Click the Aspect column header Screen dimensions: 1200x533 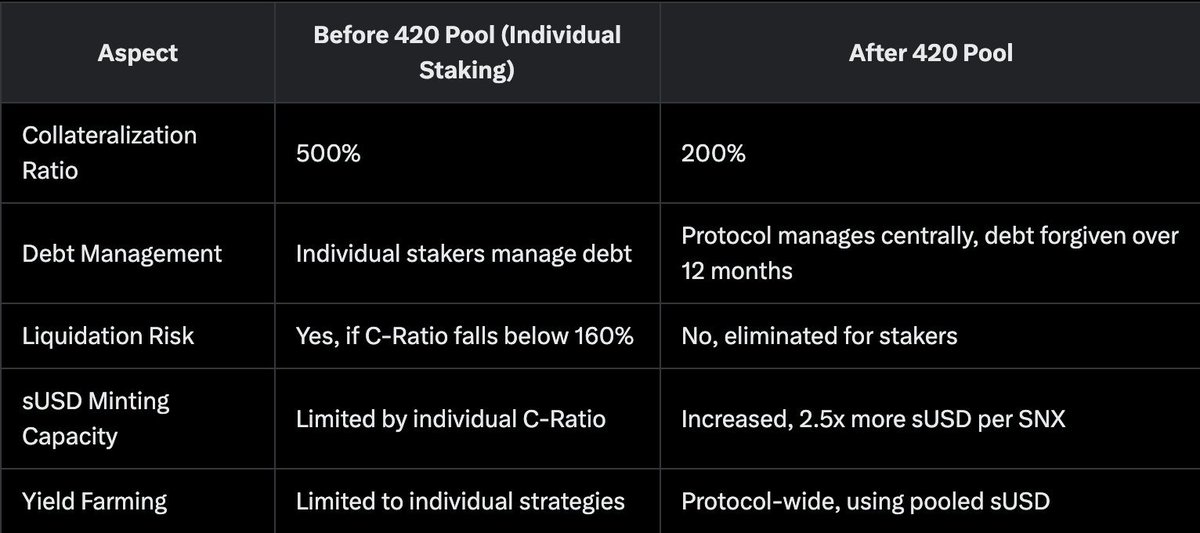click(139, 53)
